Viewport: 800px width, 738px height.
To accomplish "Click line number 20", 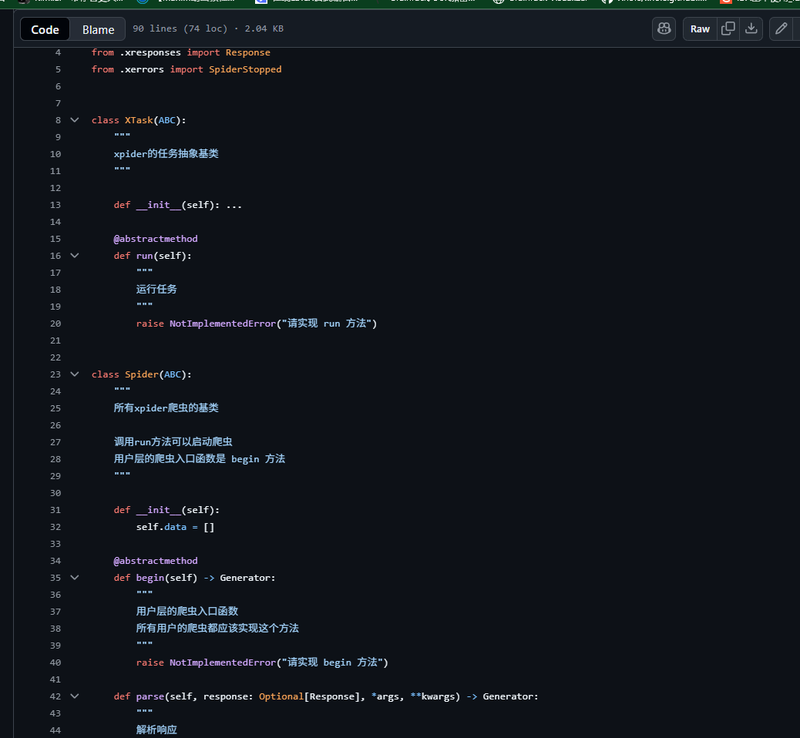I will [55, 324].
